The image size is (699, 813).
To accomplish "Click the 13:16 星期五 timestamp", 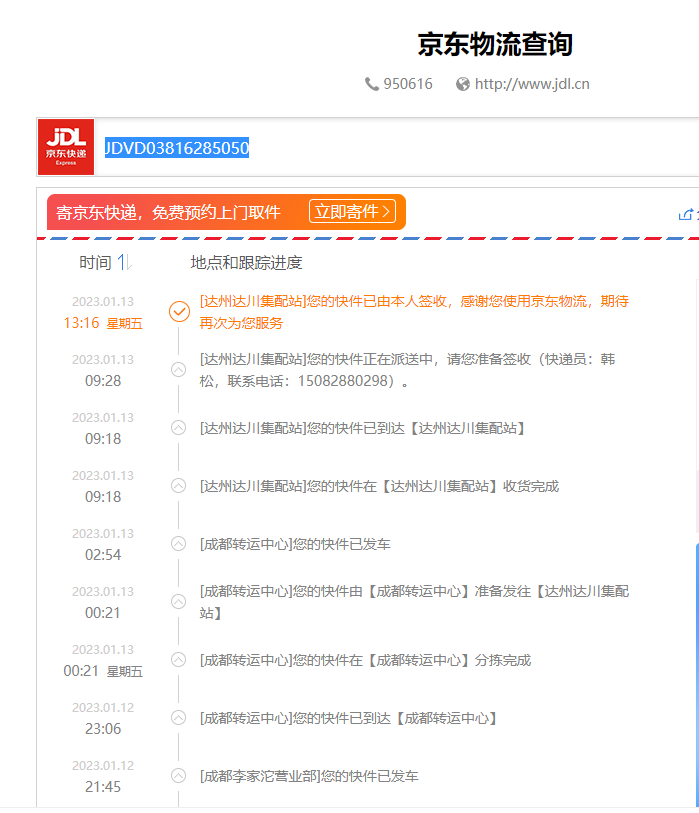I will [x=103, y=323].
